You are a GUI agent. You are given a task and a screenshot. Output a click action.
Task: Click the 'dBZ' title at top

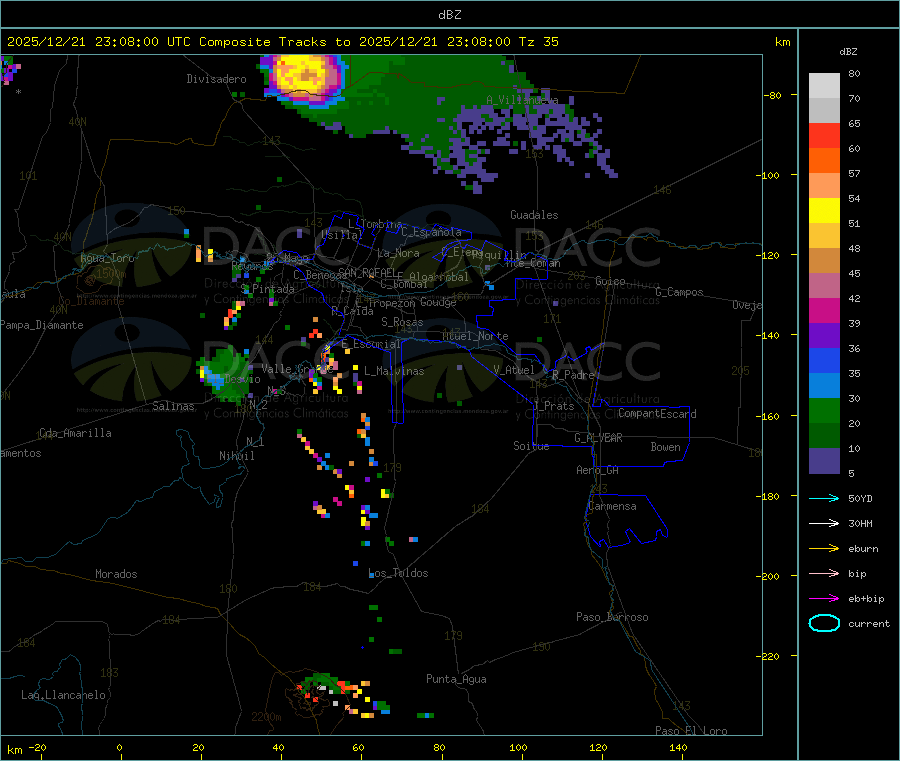tap(449, 15)
